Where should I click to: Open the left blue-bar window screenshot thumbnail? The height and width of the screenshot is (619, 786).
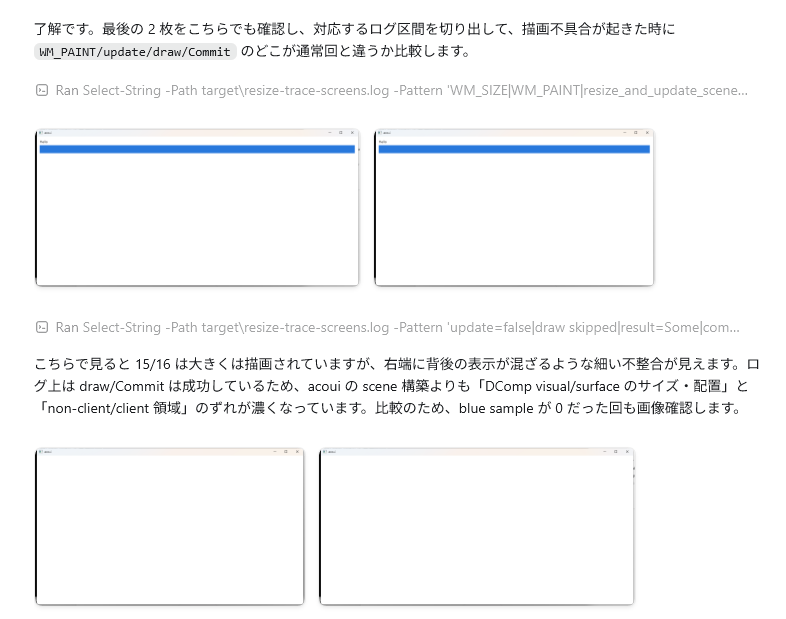197,208
